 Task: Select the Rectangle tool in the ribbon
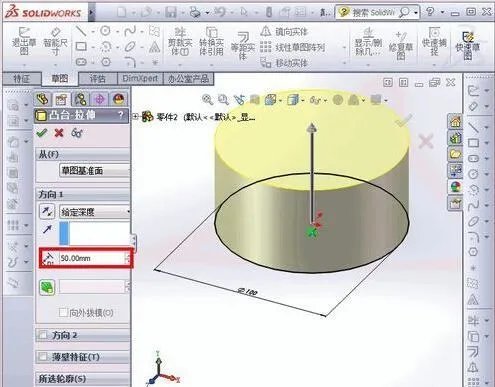pos(81,46)
